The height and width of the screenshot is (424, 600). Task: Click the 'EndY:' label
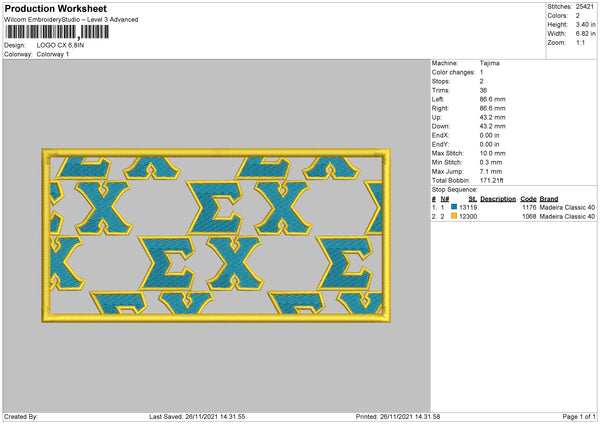pos(440,145)
